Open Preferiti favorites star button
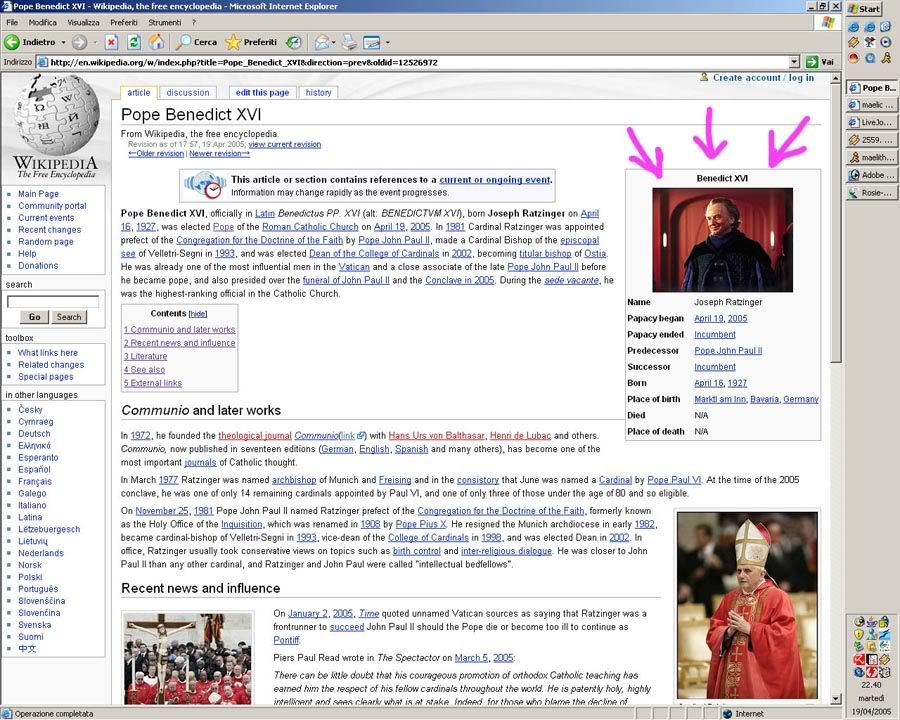The width and height of the screenshot is (900, 720). 251,42
